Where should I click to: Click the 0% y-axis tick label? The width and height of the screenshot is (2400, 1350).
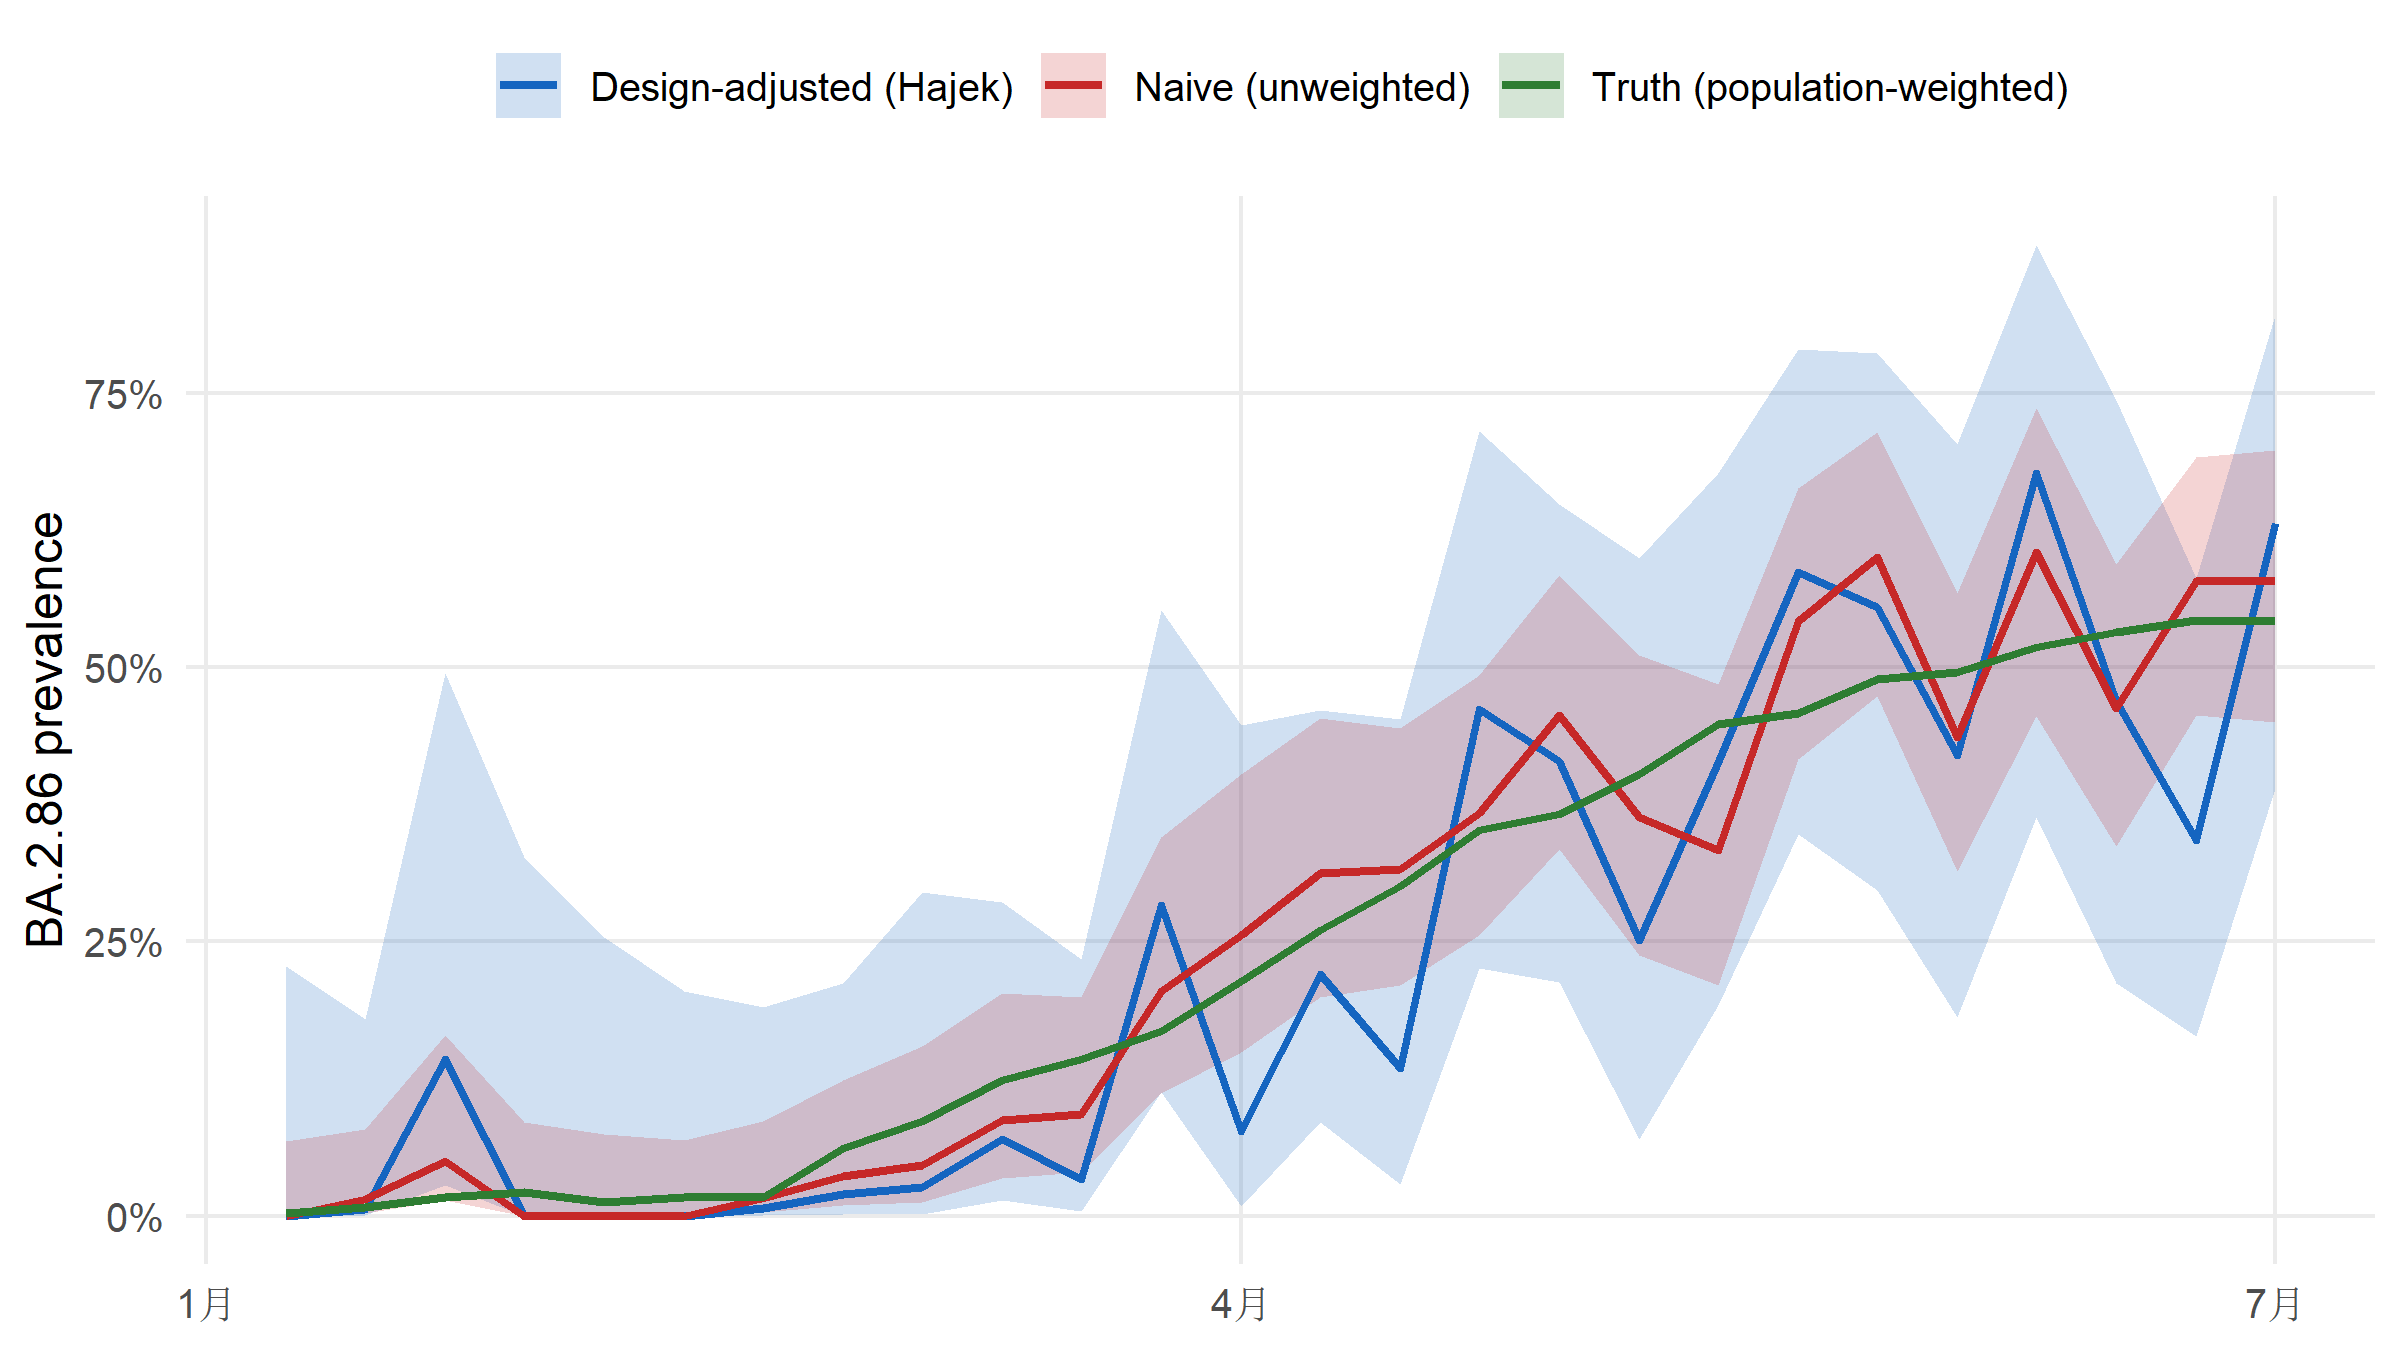coord(134,1218)
